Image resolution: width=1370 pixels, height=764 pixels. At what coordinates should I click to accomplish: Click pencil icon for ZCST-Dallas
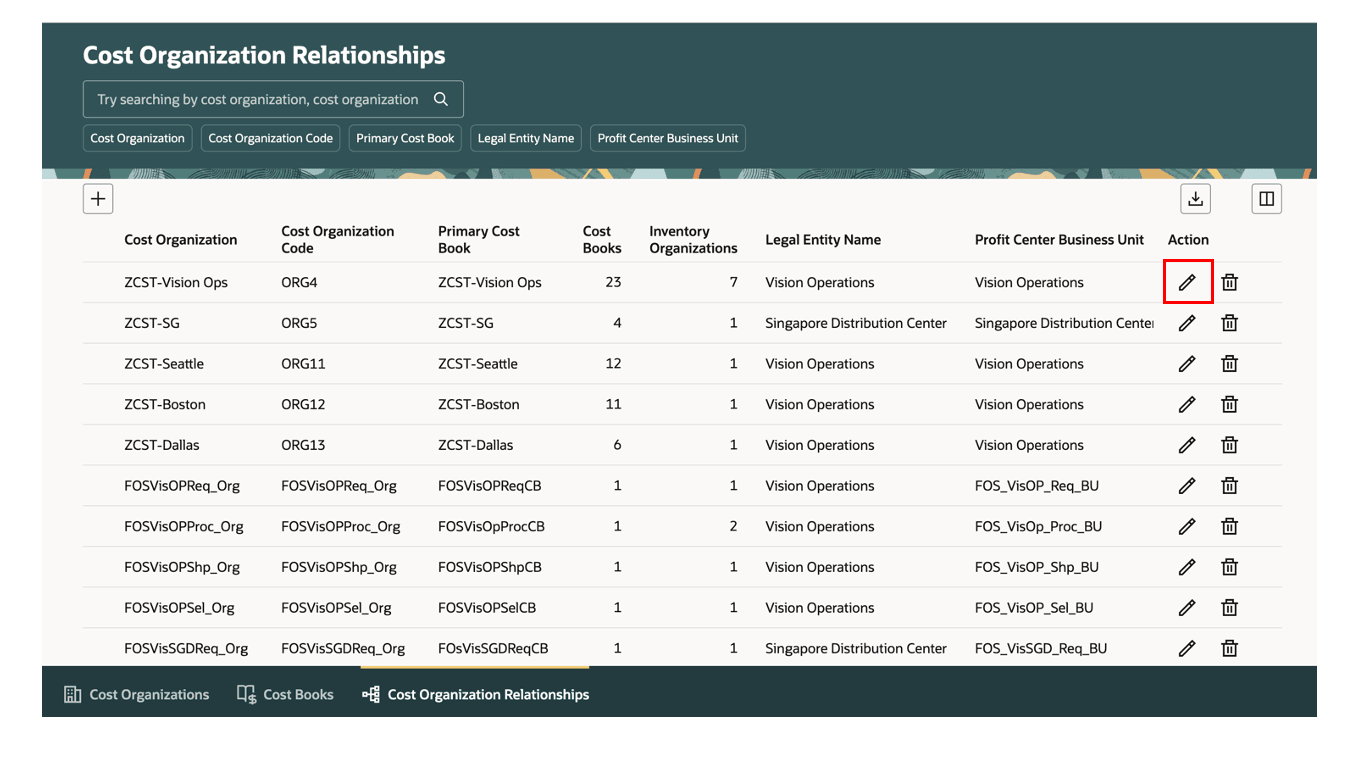tap(1187, 445)
